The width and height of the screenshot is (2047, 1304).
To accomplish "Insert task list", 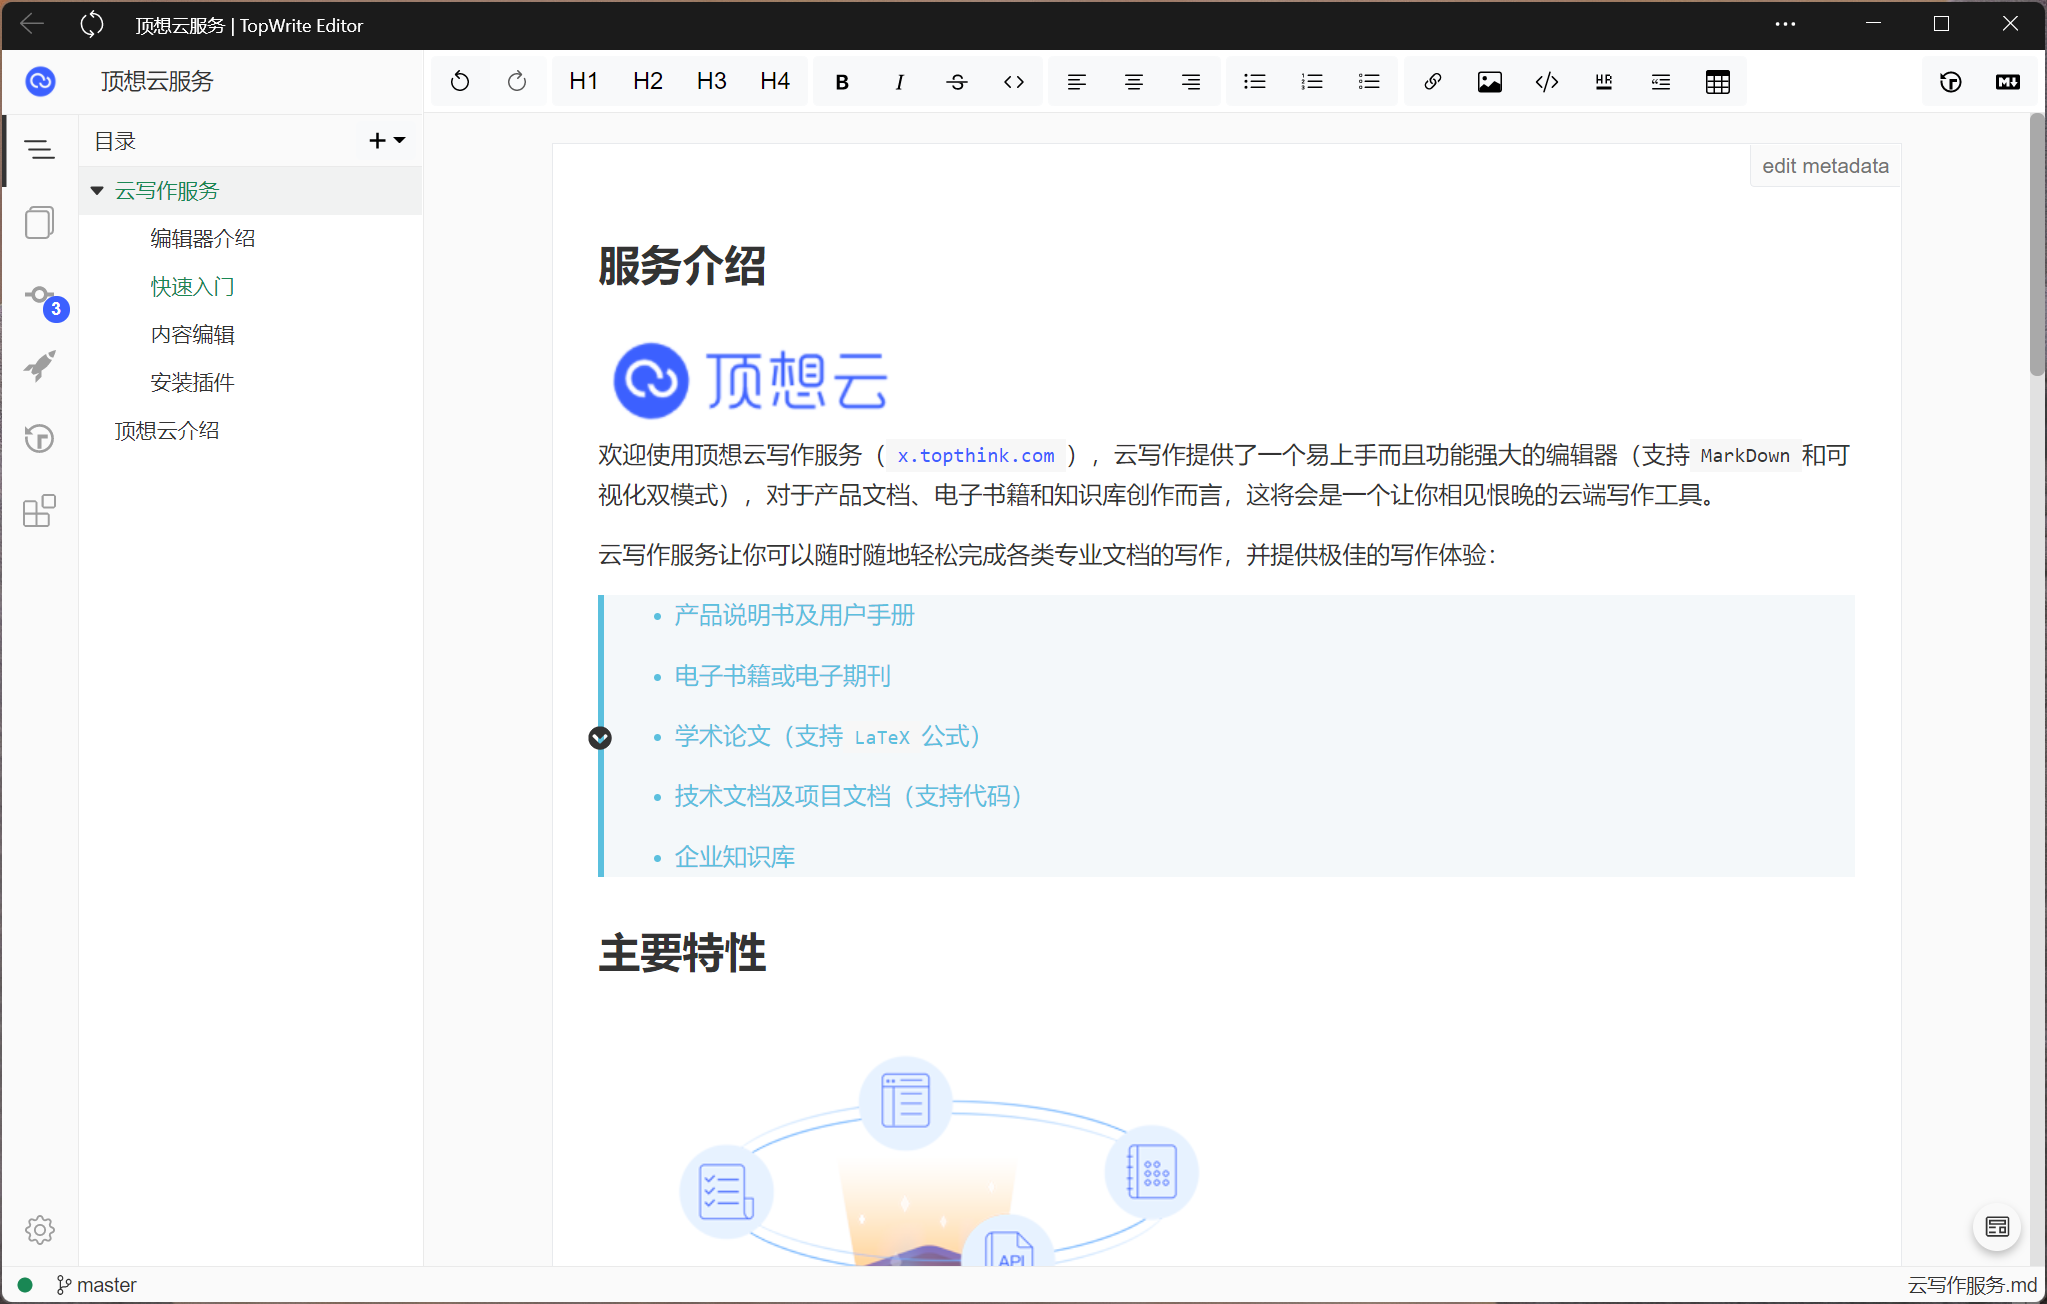I will [1369, 82].
